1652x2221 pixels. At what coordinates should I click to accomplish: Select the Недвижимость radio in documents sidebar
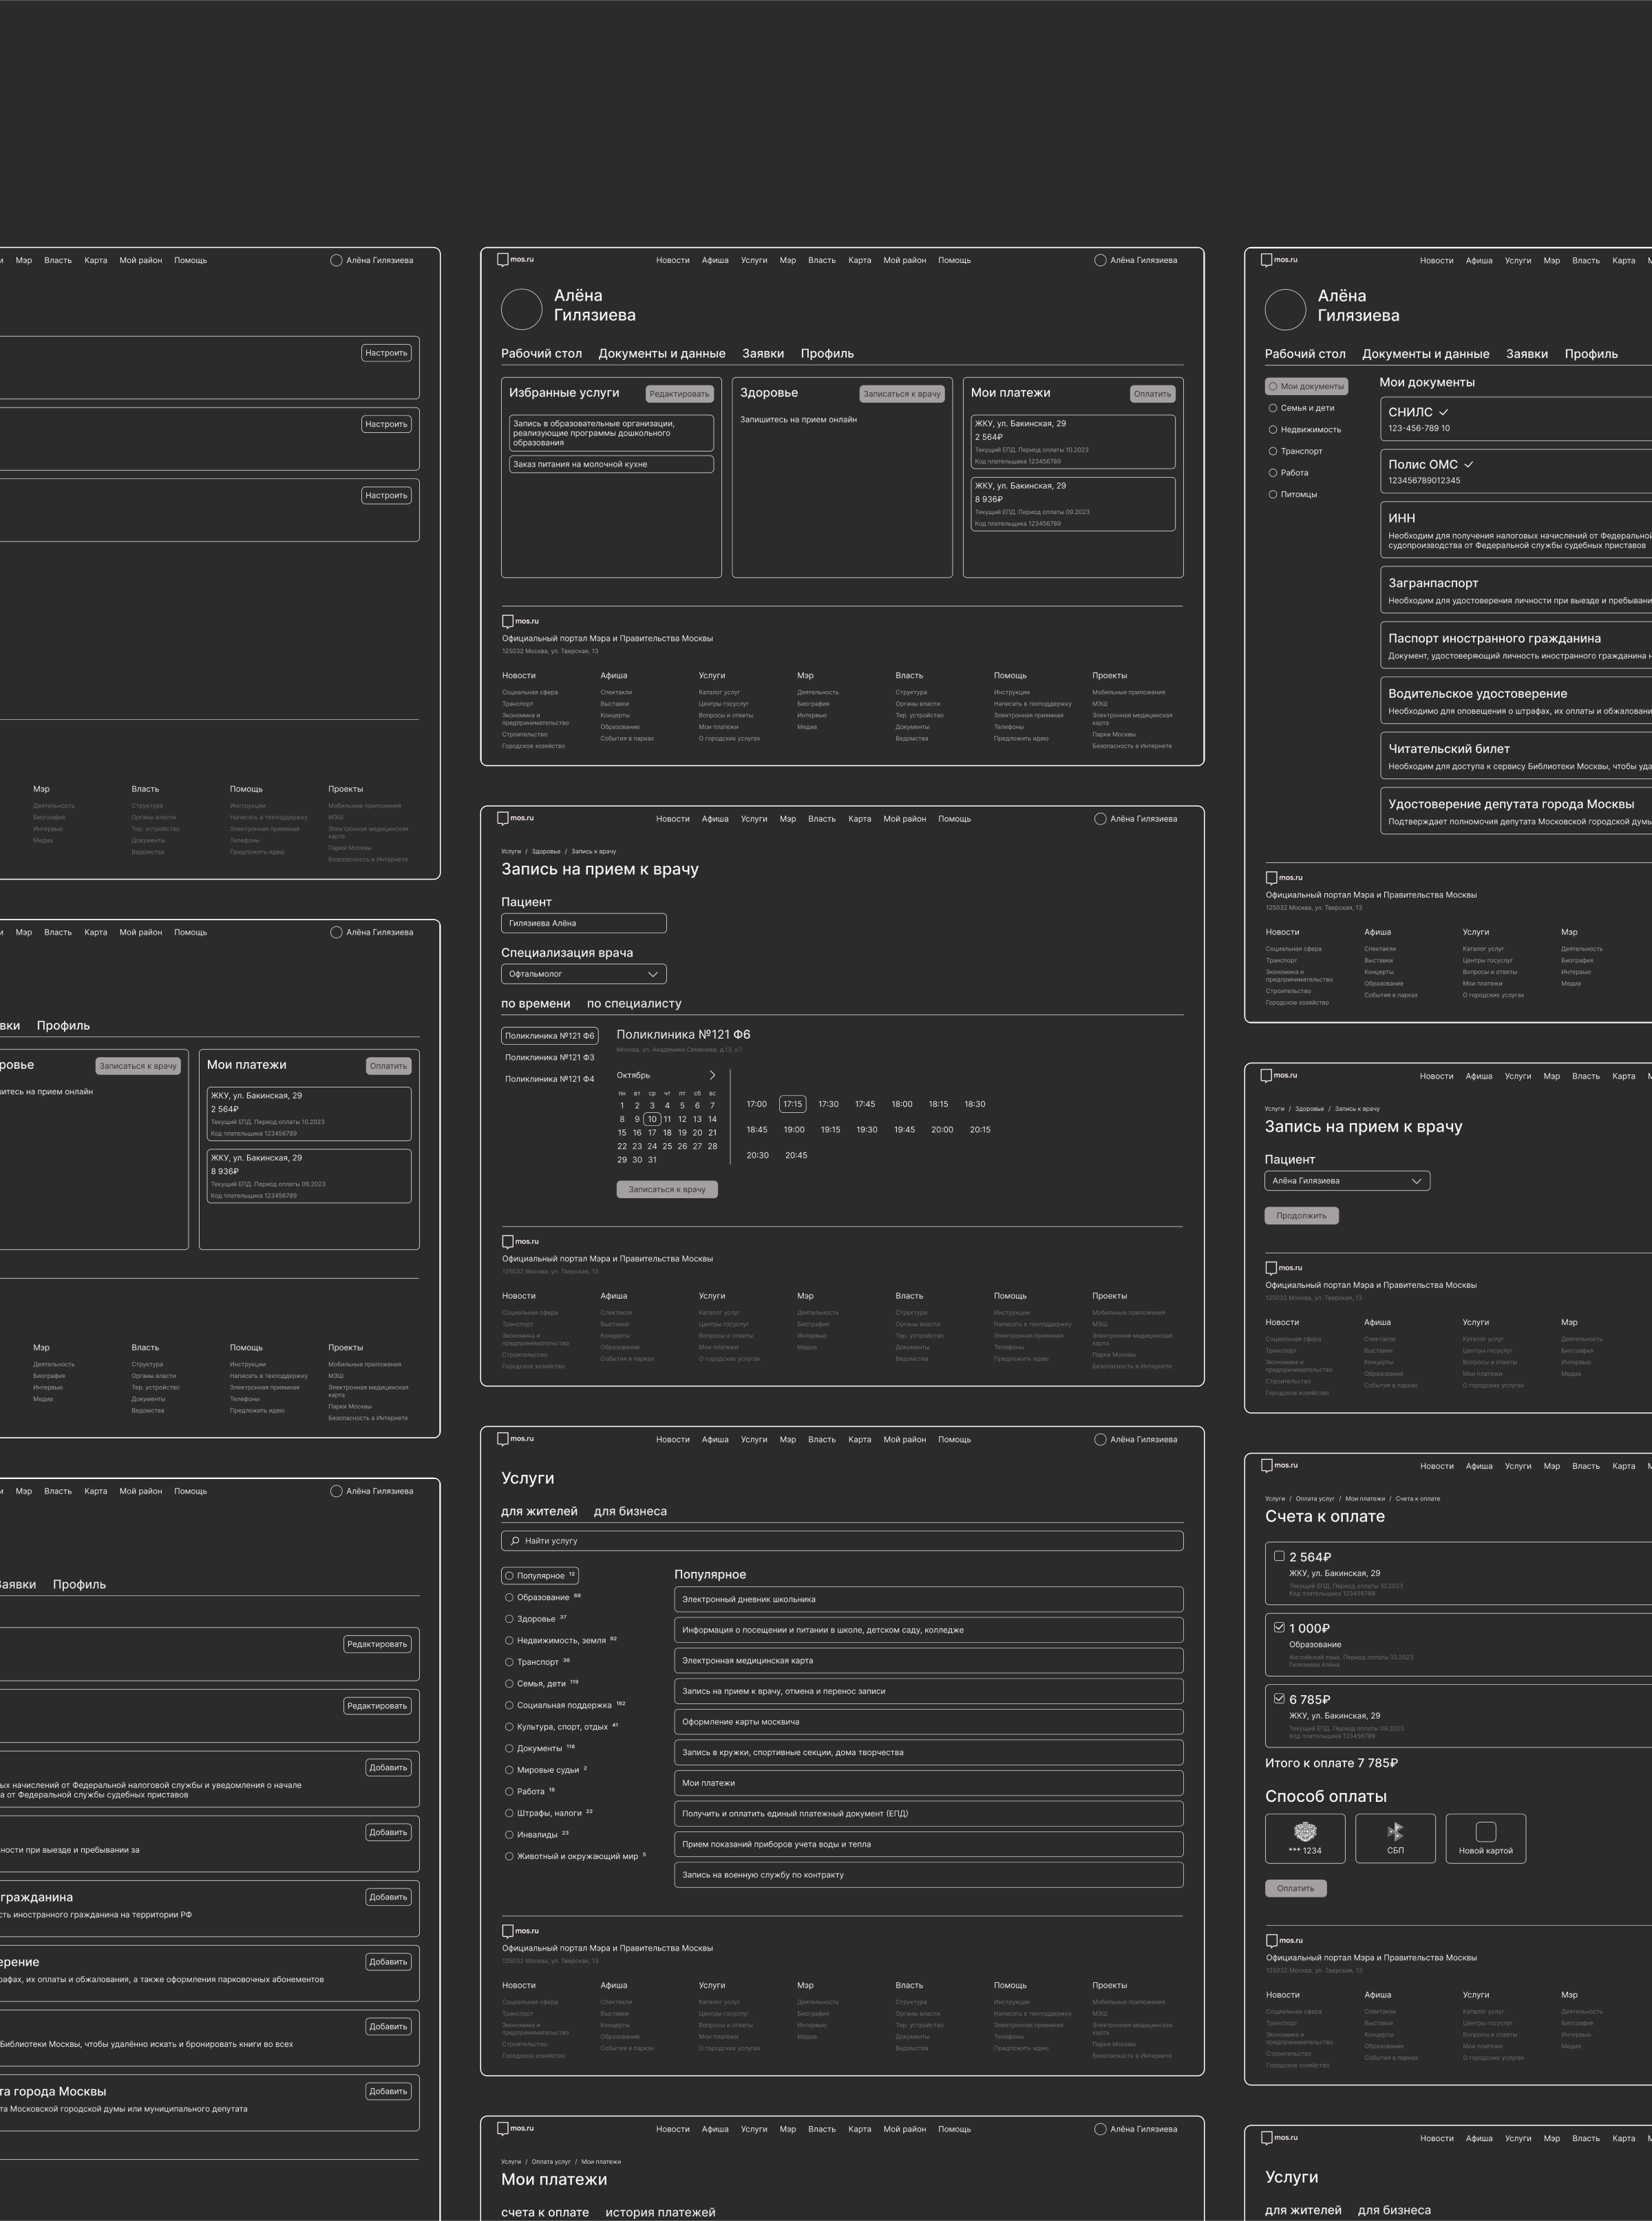(x=1273, y=430)
